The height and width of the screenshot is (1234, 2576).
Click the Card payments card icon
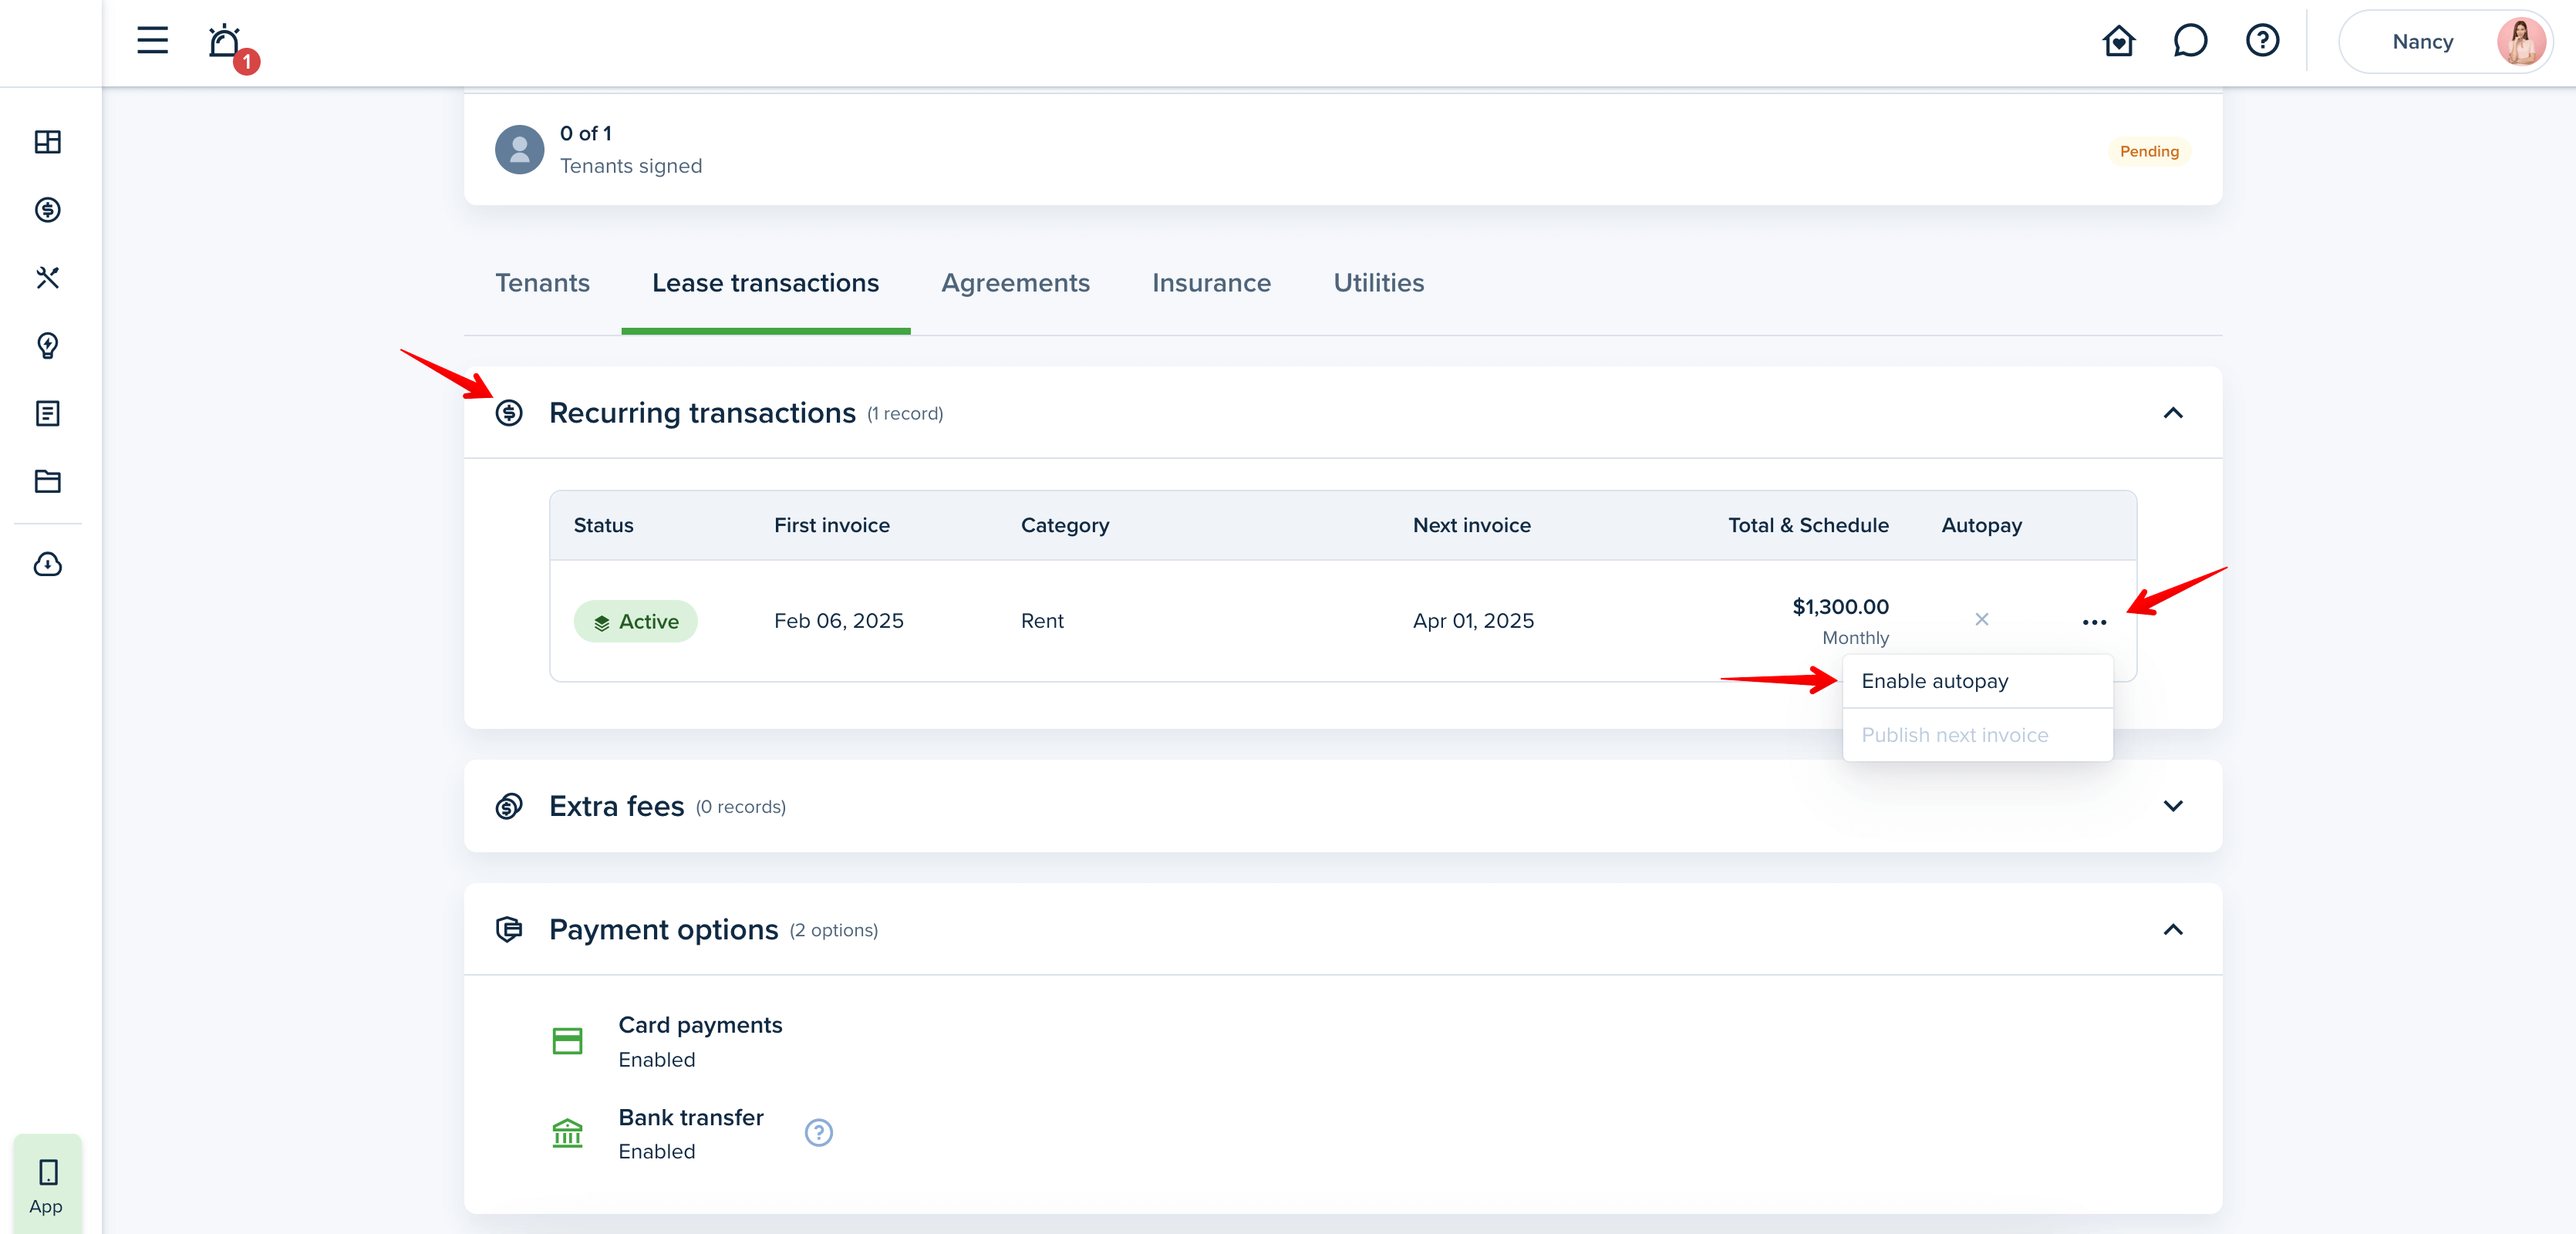coord(567,1041)
